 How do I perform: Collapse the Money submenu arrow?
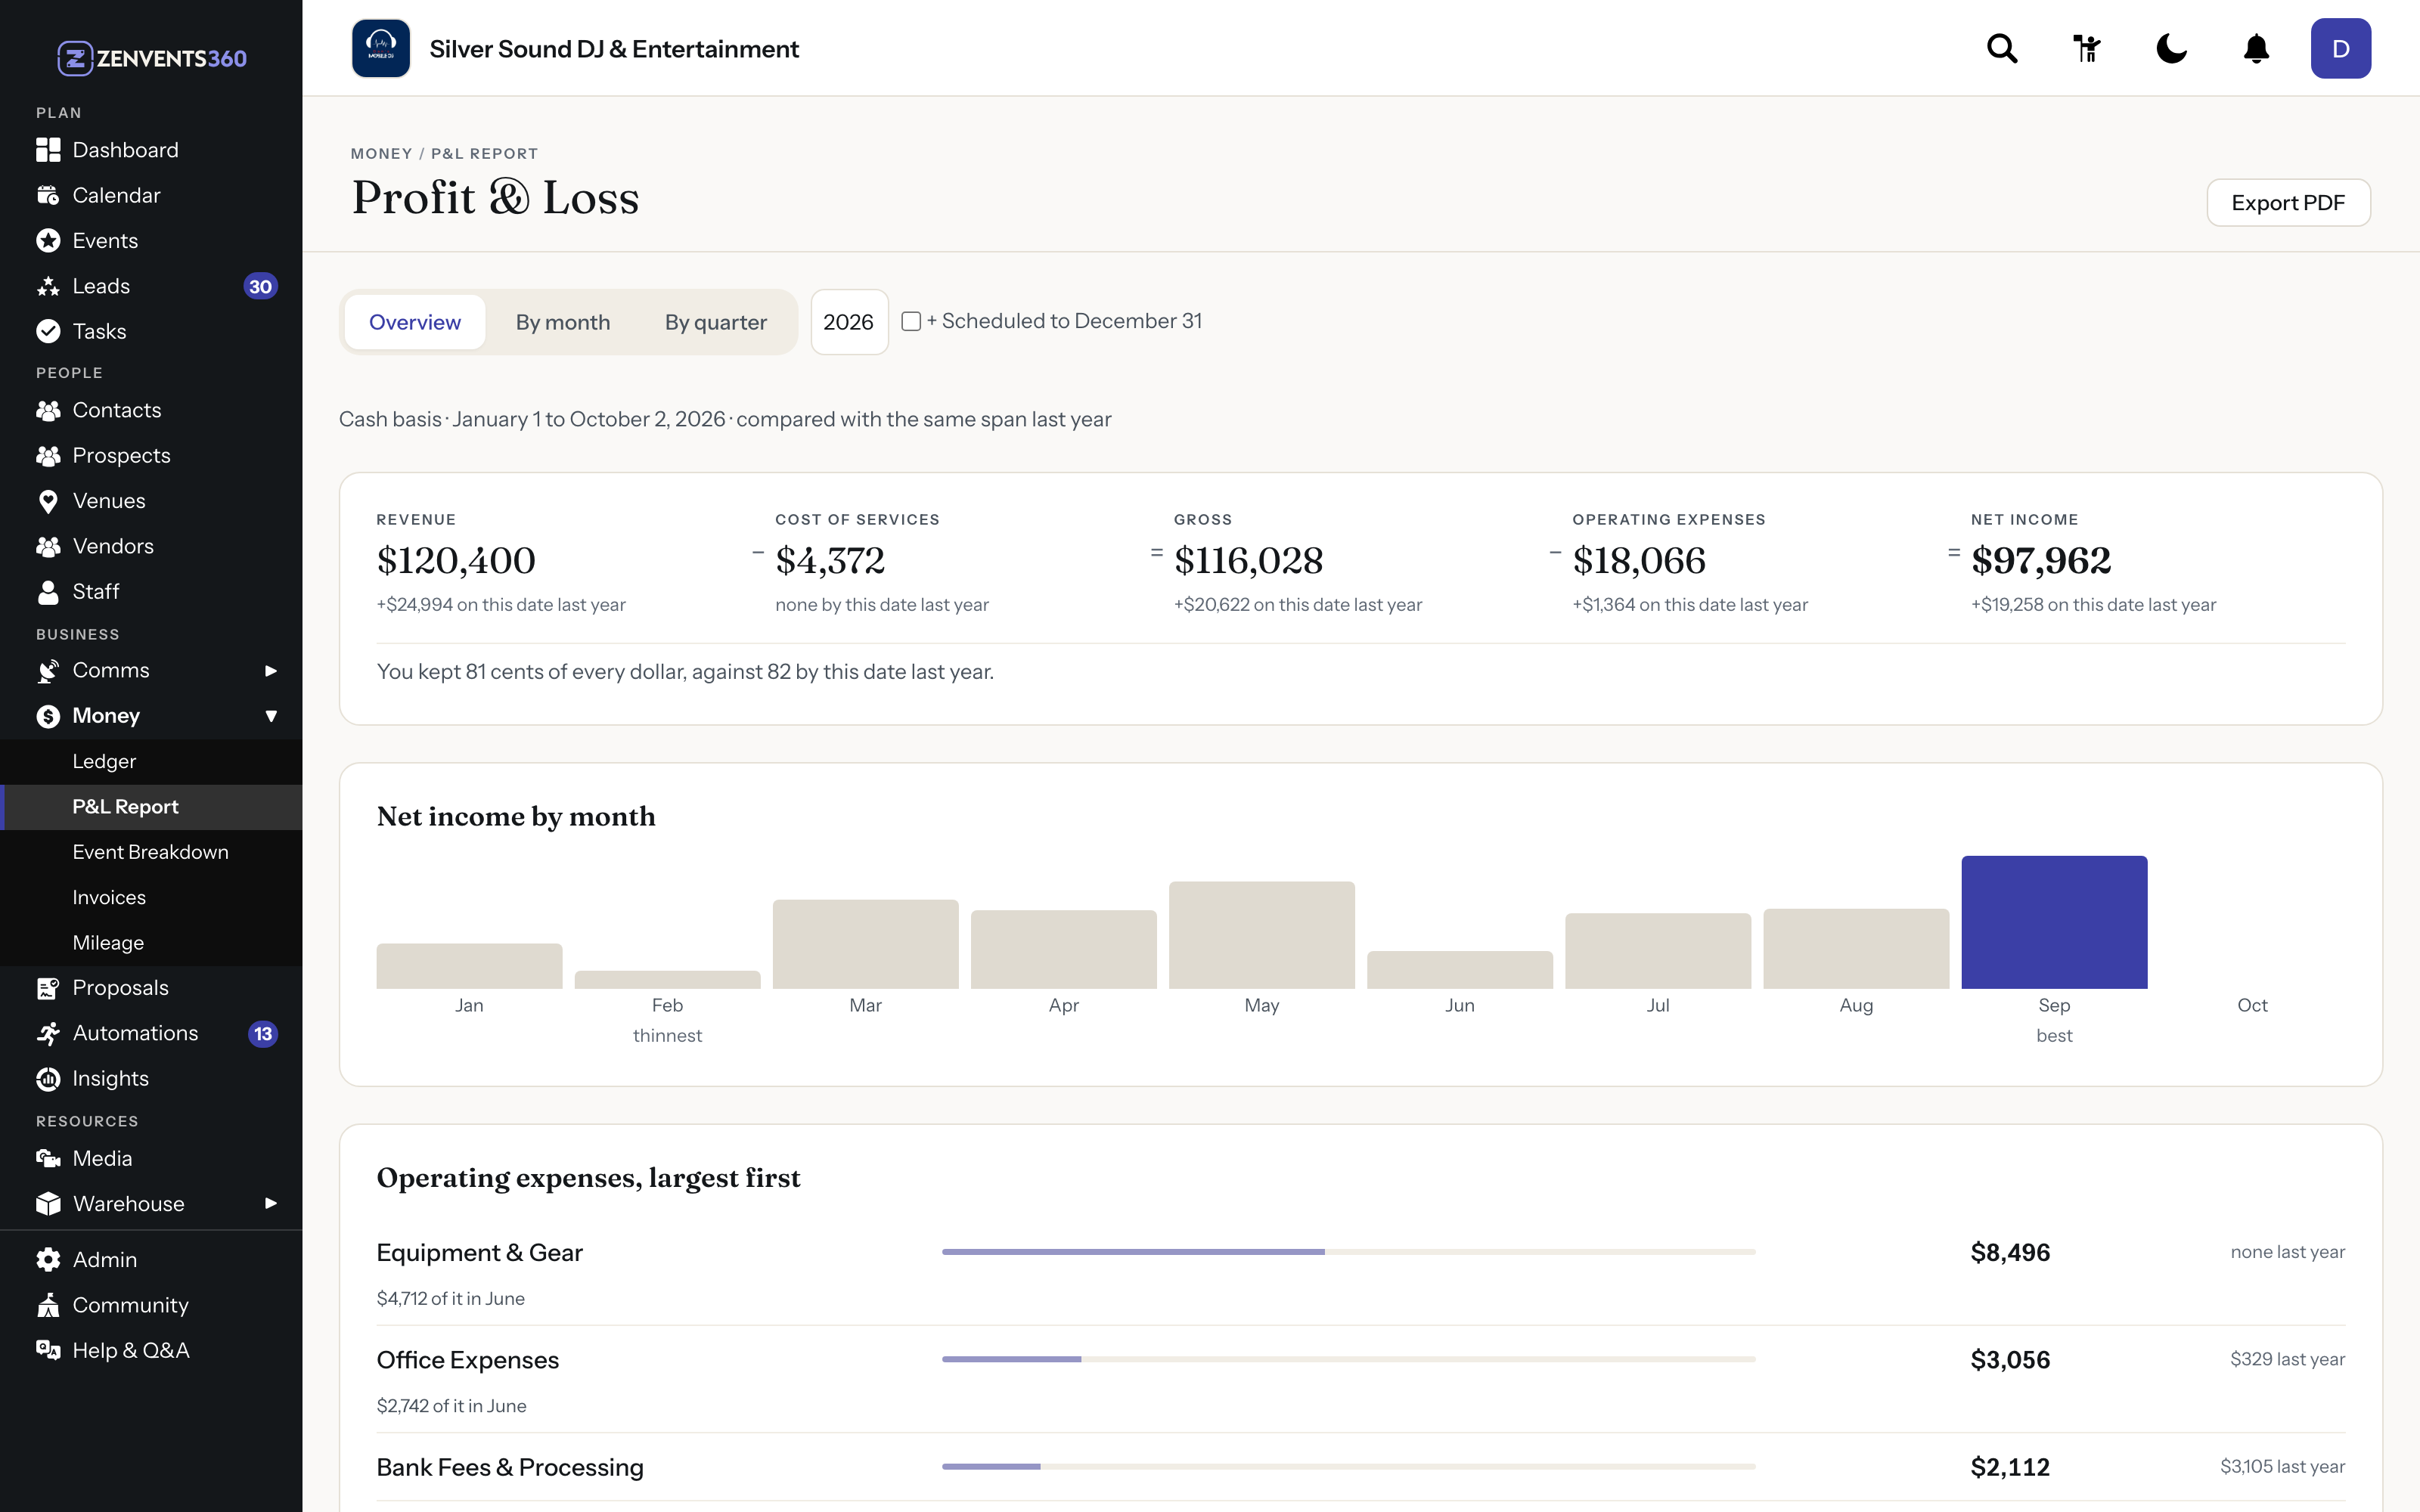(270, 716)
